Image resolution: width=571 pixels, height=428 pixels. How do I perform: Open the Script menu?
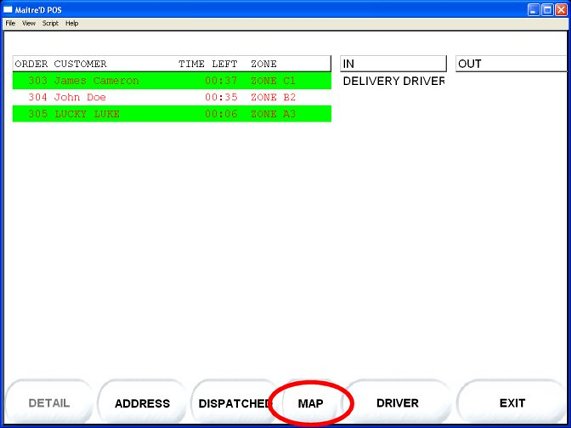50,23
